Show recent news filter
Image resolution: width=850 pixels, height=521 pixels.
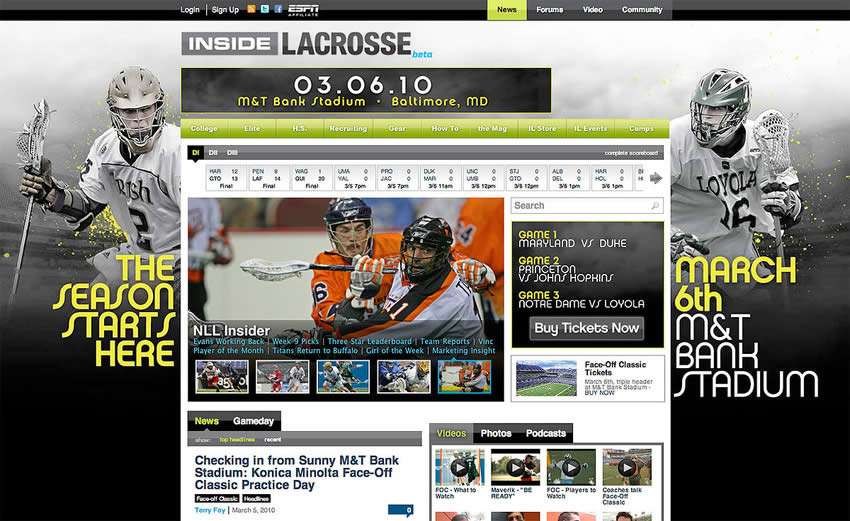click(x=273, y=440)
